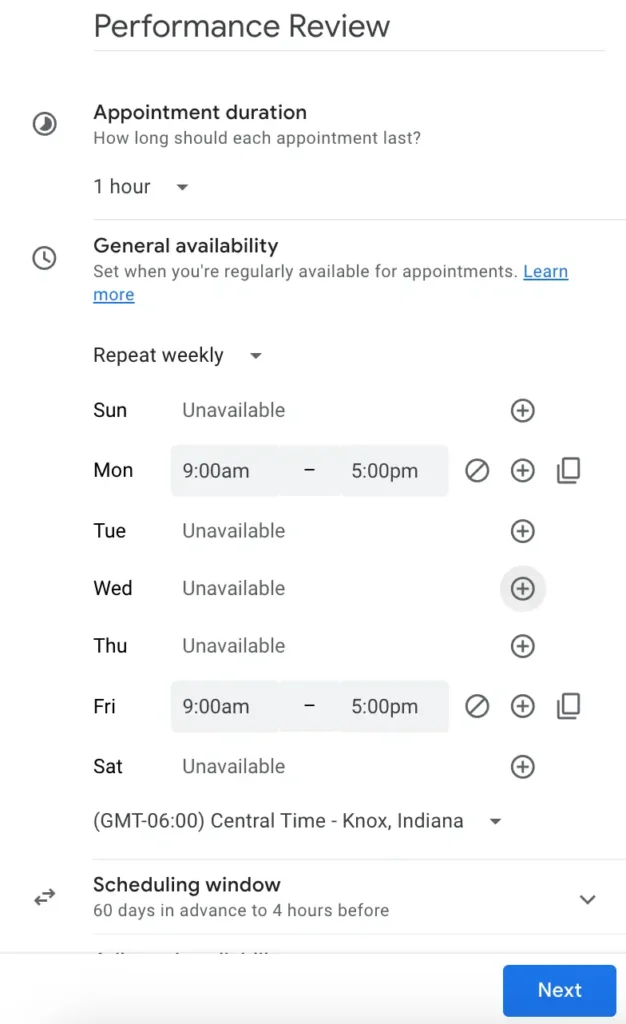Open the Learn more link
The width and height of the screenshot is (626, 1024).
(545, 271)
